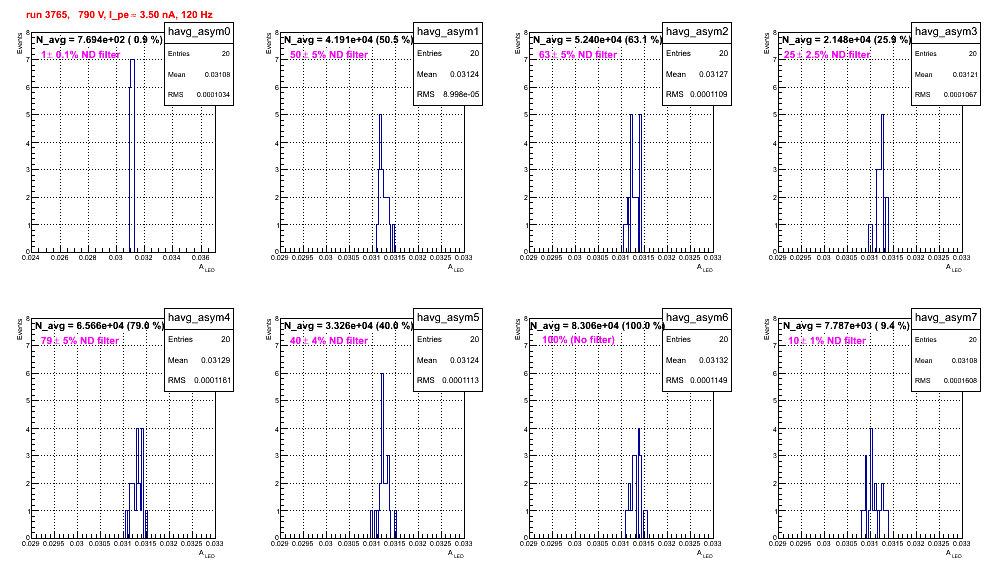996x572 pixels.
Task: Click the Entries row in havg_asym0 stats
Action: (199, 54)
